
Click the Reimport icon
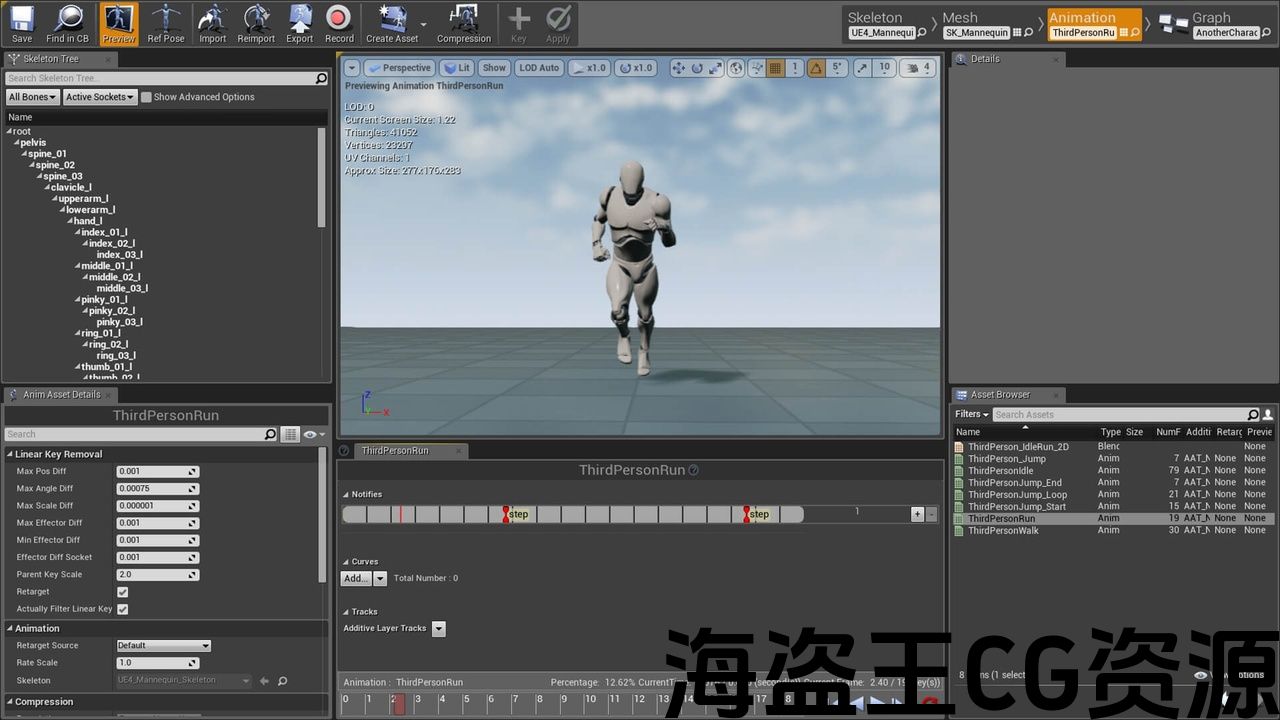(256, 23)
